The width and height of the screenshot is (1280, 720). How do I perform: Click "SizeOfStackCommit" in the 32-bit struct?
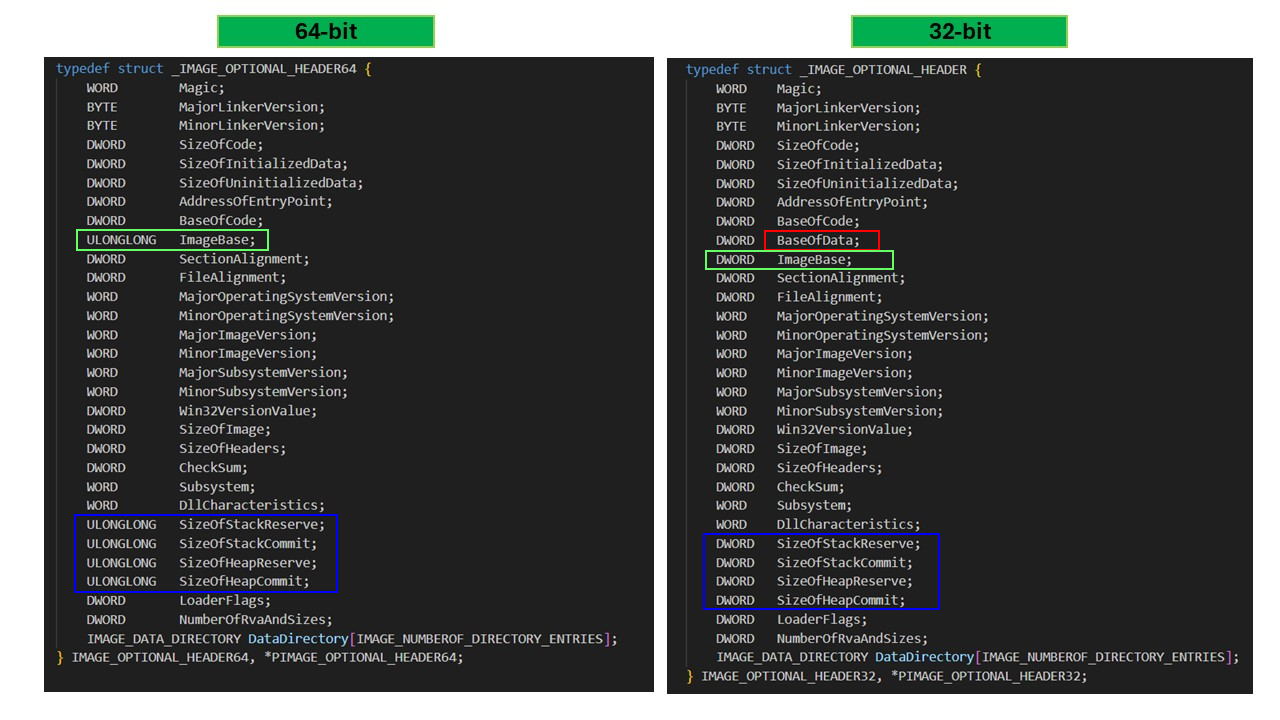pyautogui.click(x=842, y=563)
